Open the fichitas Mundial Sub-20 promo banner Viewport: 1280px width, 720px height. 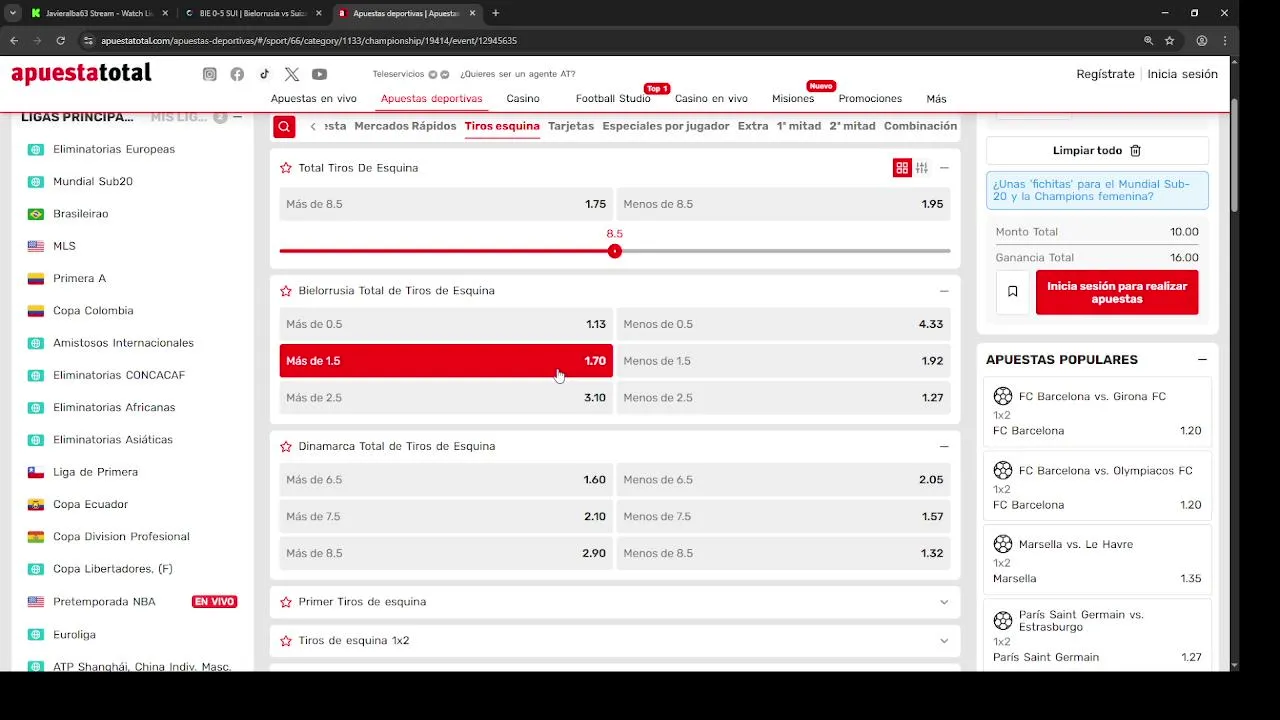pyautogui.click(x=1097, y=190)
